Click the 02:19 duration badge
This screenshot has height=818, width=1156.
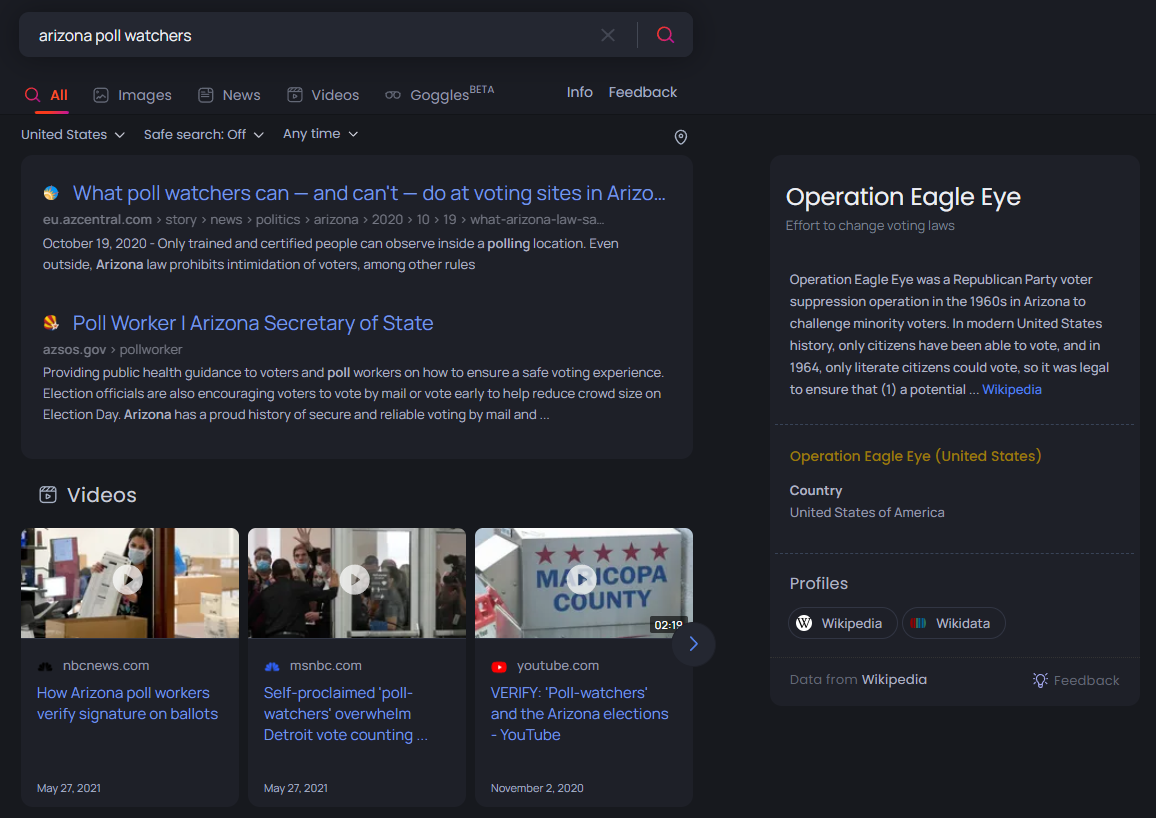coord(668,624)
